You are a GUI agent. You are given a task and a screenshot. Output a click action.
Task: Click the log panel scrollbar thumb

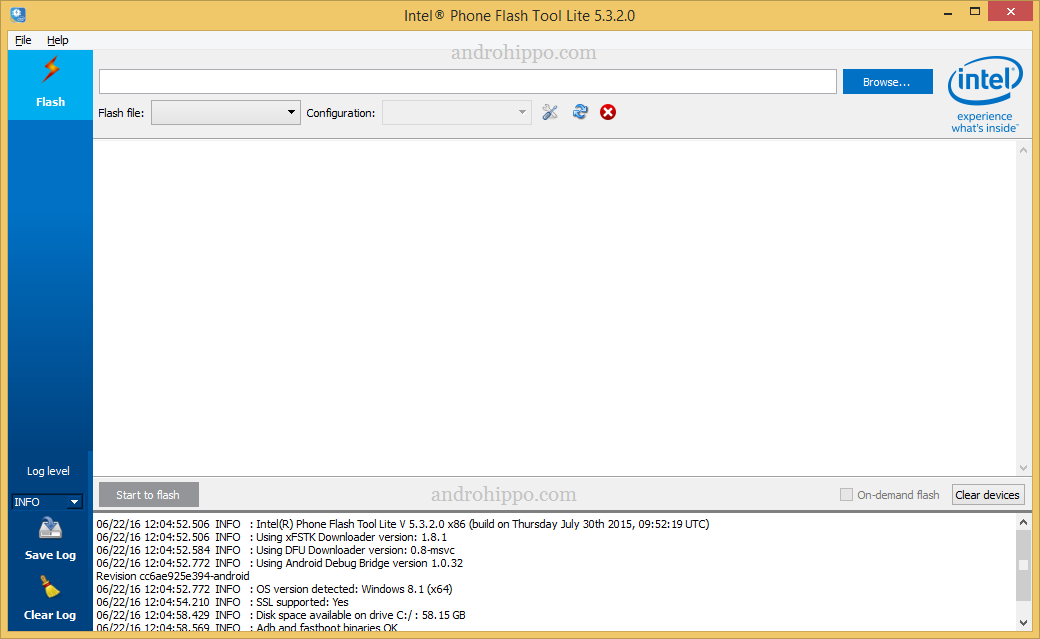1023,565
